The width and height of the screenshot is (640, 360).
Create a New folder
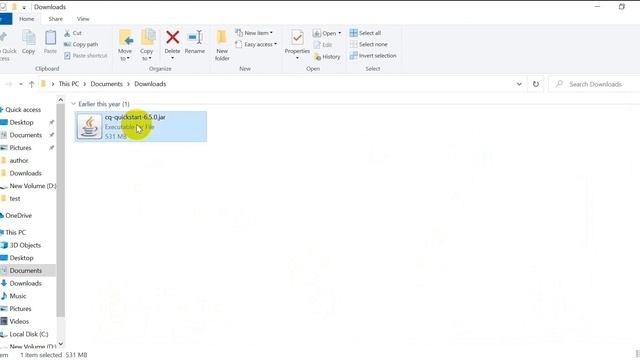coord(222,45)
